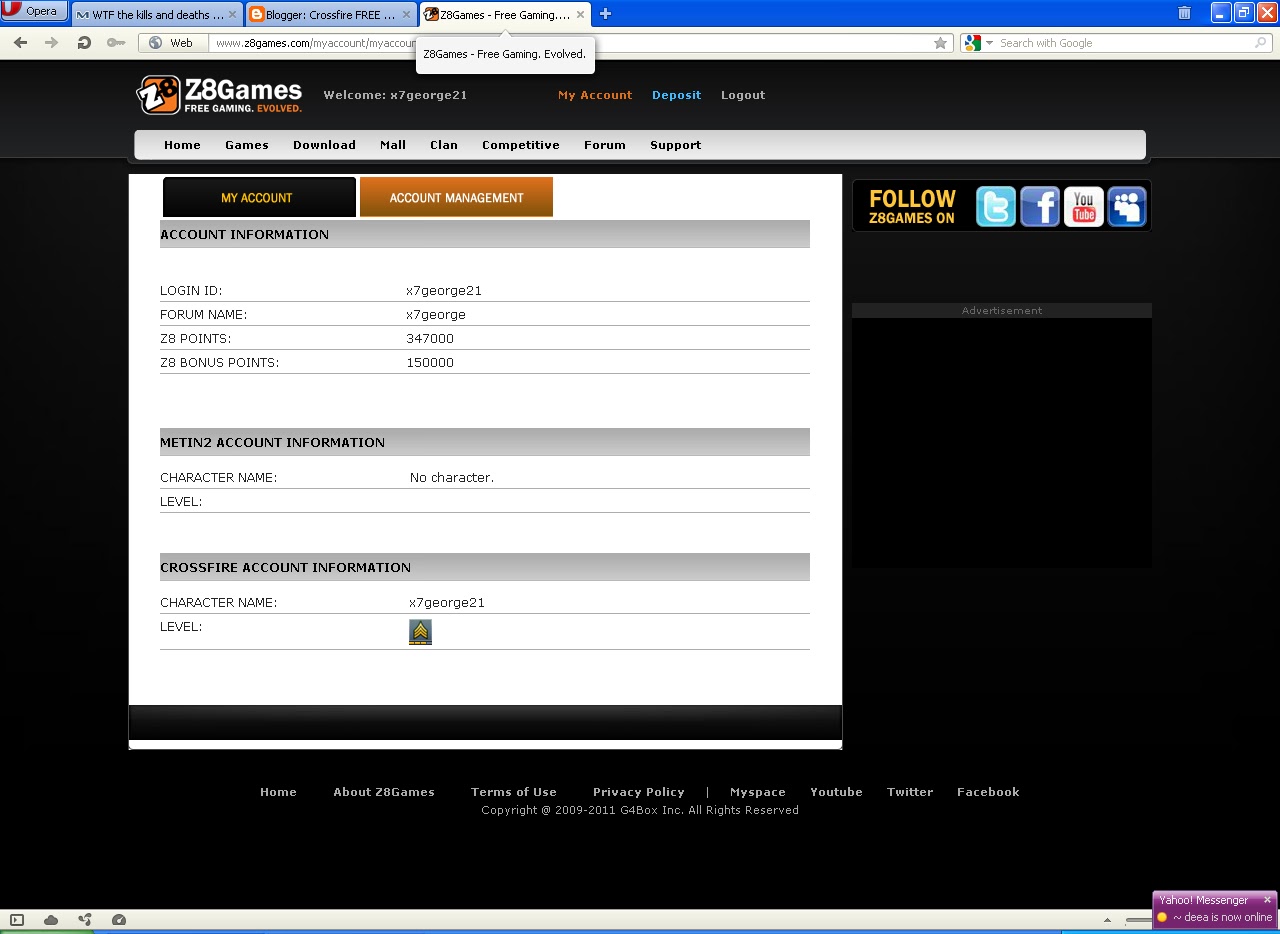Reload the page with the refresh icon

pyautogui.click(x=84, y=43)
